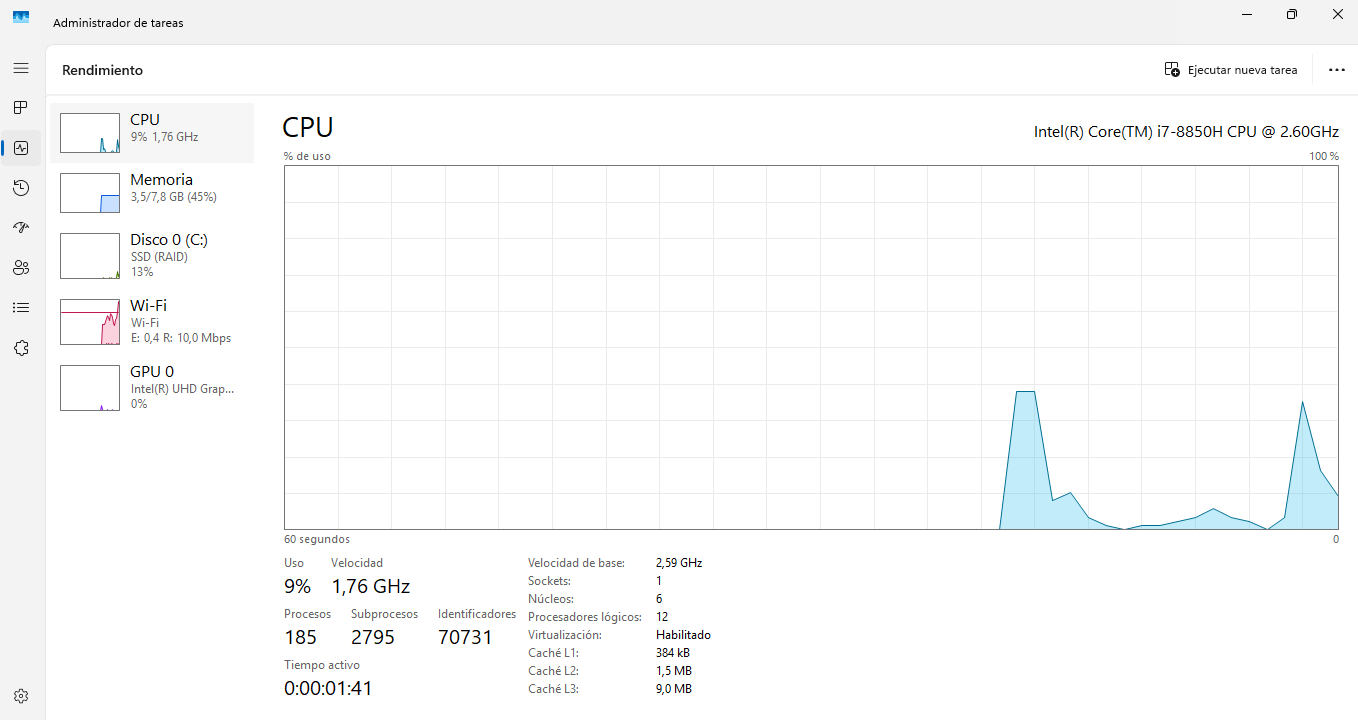
Task: Click Ejecutar nueva tarea button
Action: click(1231, 70)
